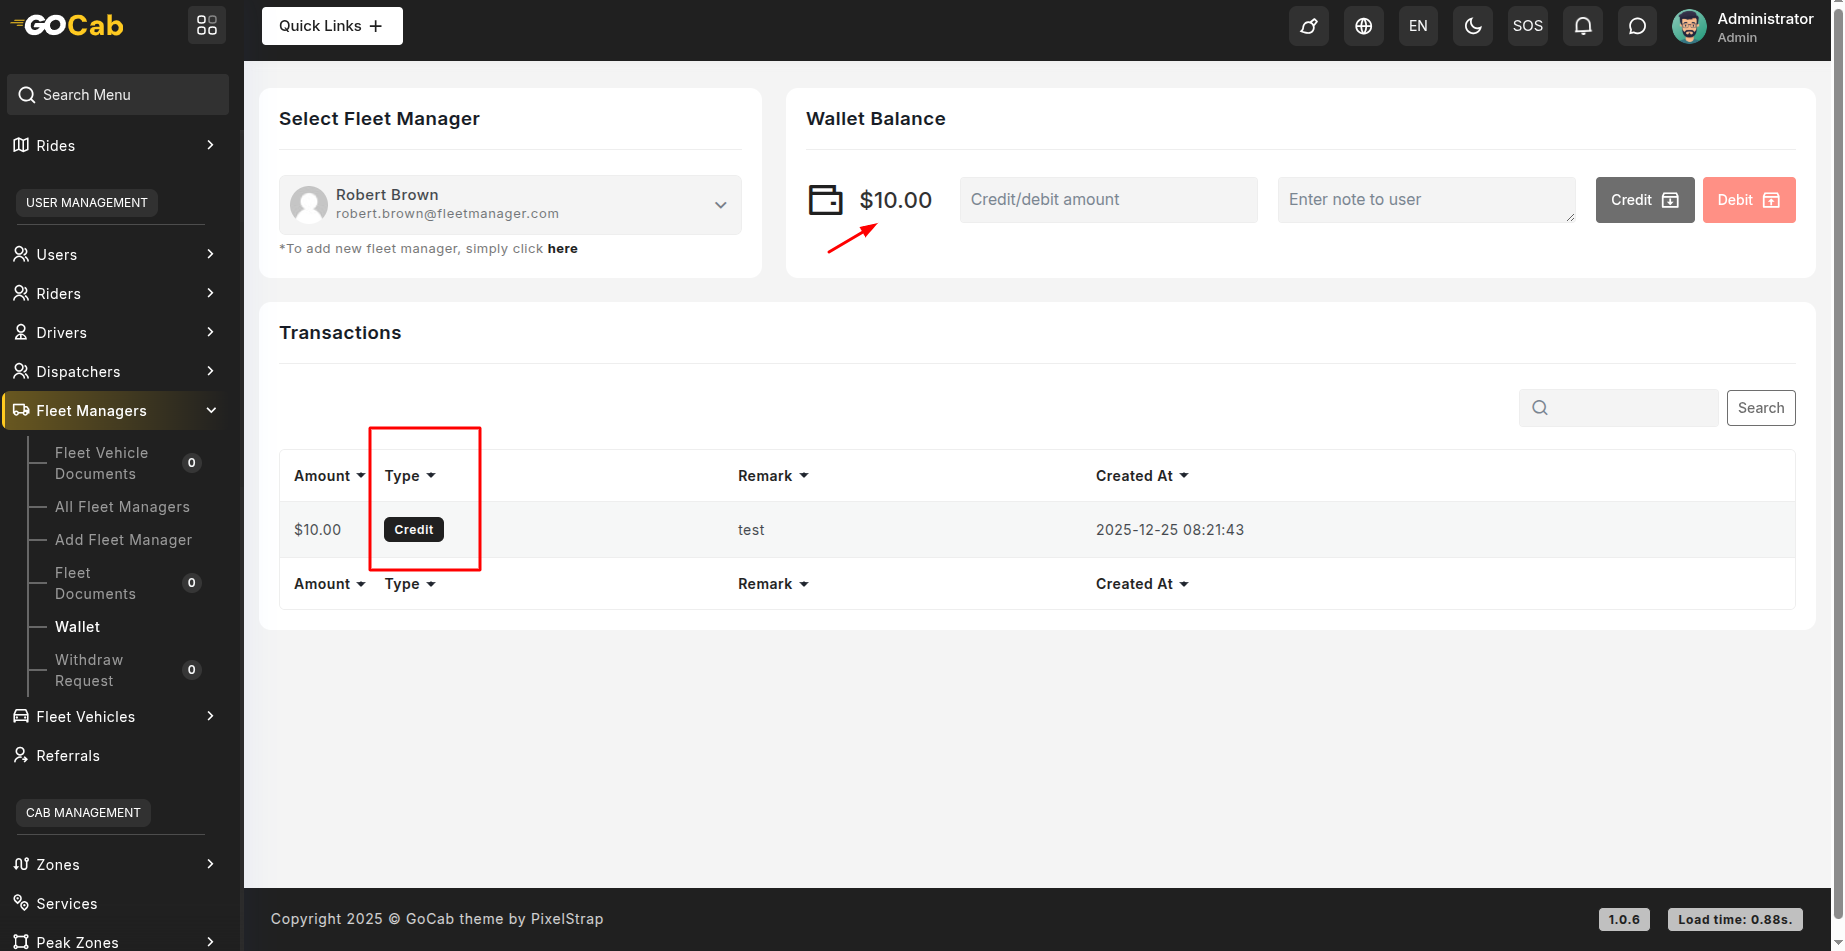The height and width of the screenshot is (951, 1845).
Task: Click the transactions Search button
Action: point(1761,408)
